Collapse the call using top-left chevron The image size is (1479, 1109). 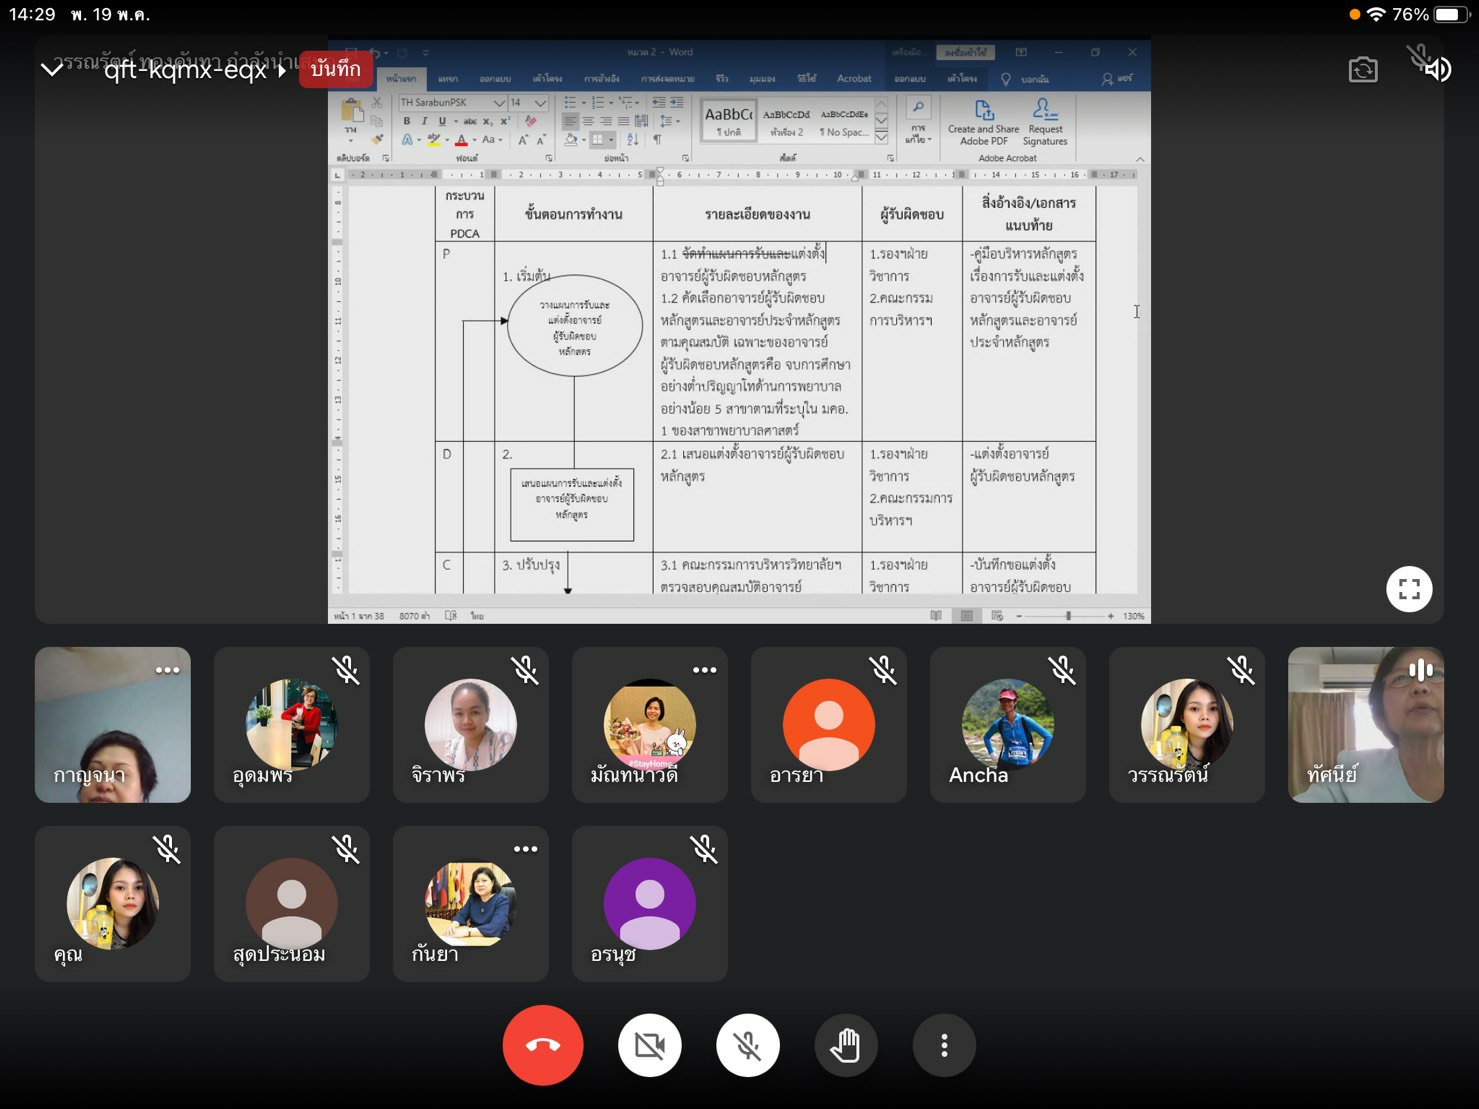pyautogui.click(x=52, y=69)
